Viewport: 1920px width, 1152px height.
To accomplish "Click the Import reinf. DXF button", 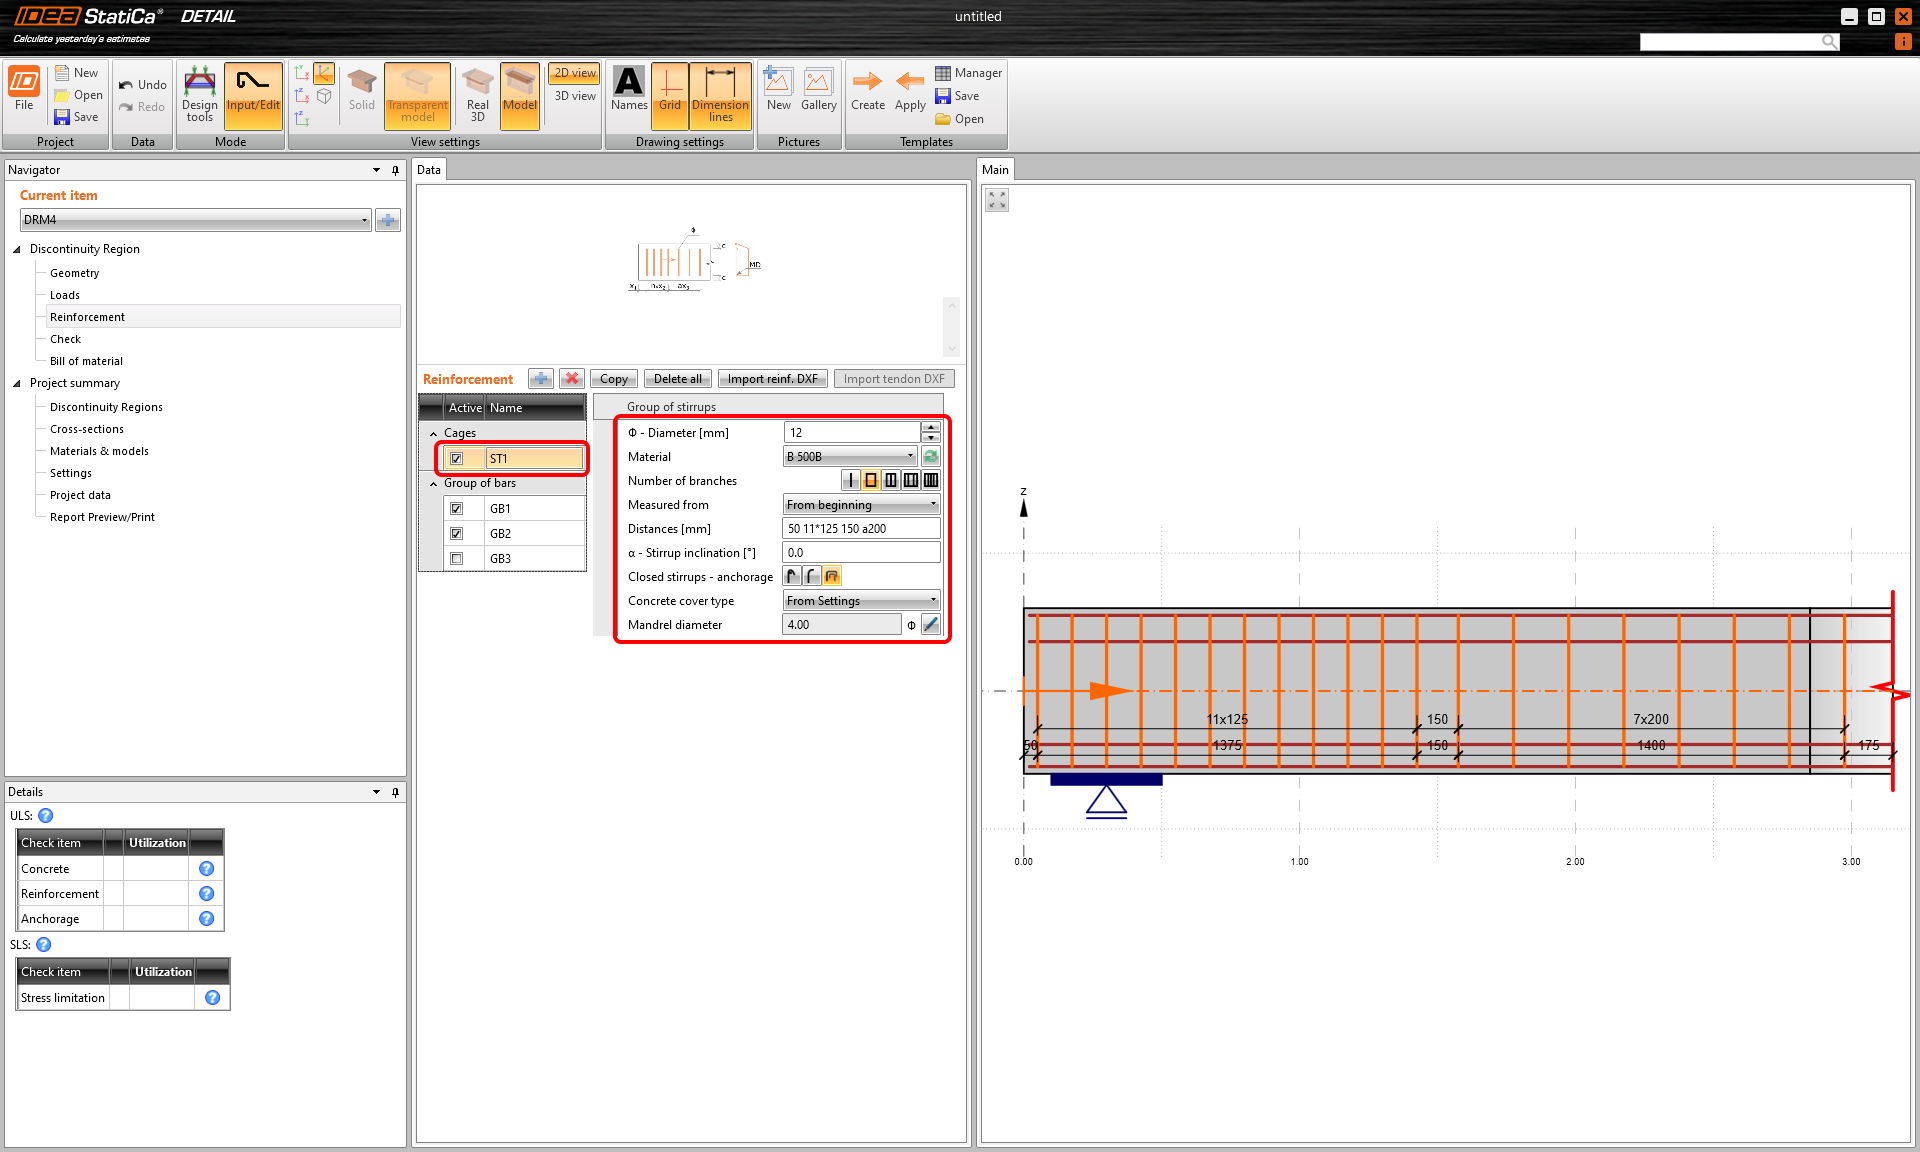I will point(772,379).
